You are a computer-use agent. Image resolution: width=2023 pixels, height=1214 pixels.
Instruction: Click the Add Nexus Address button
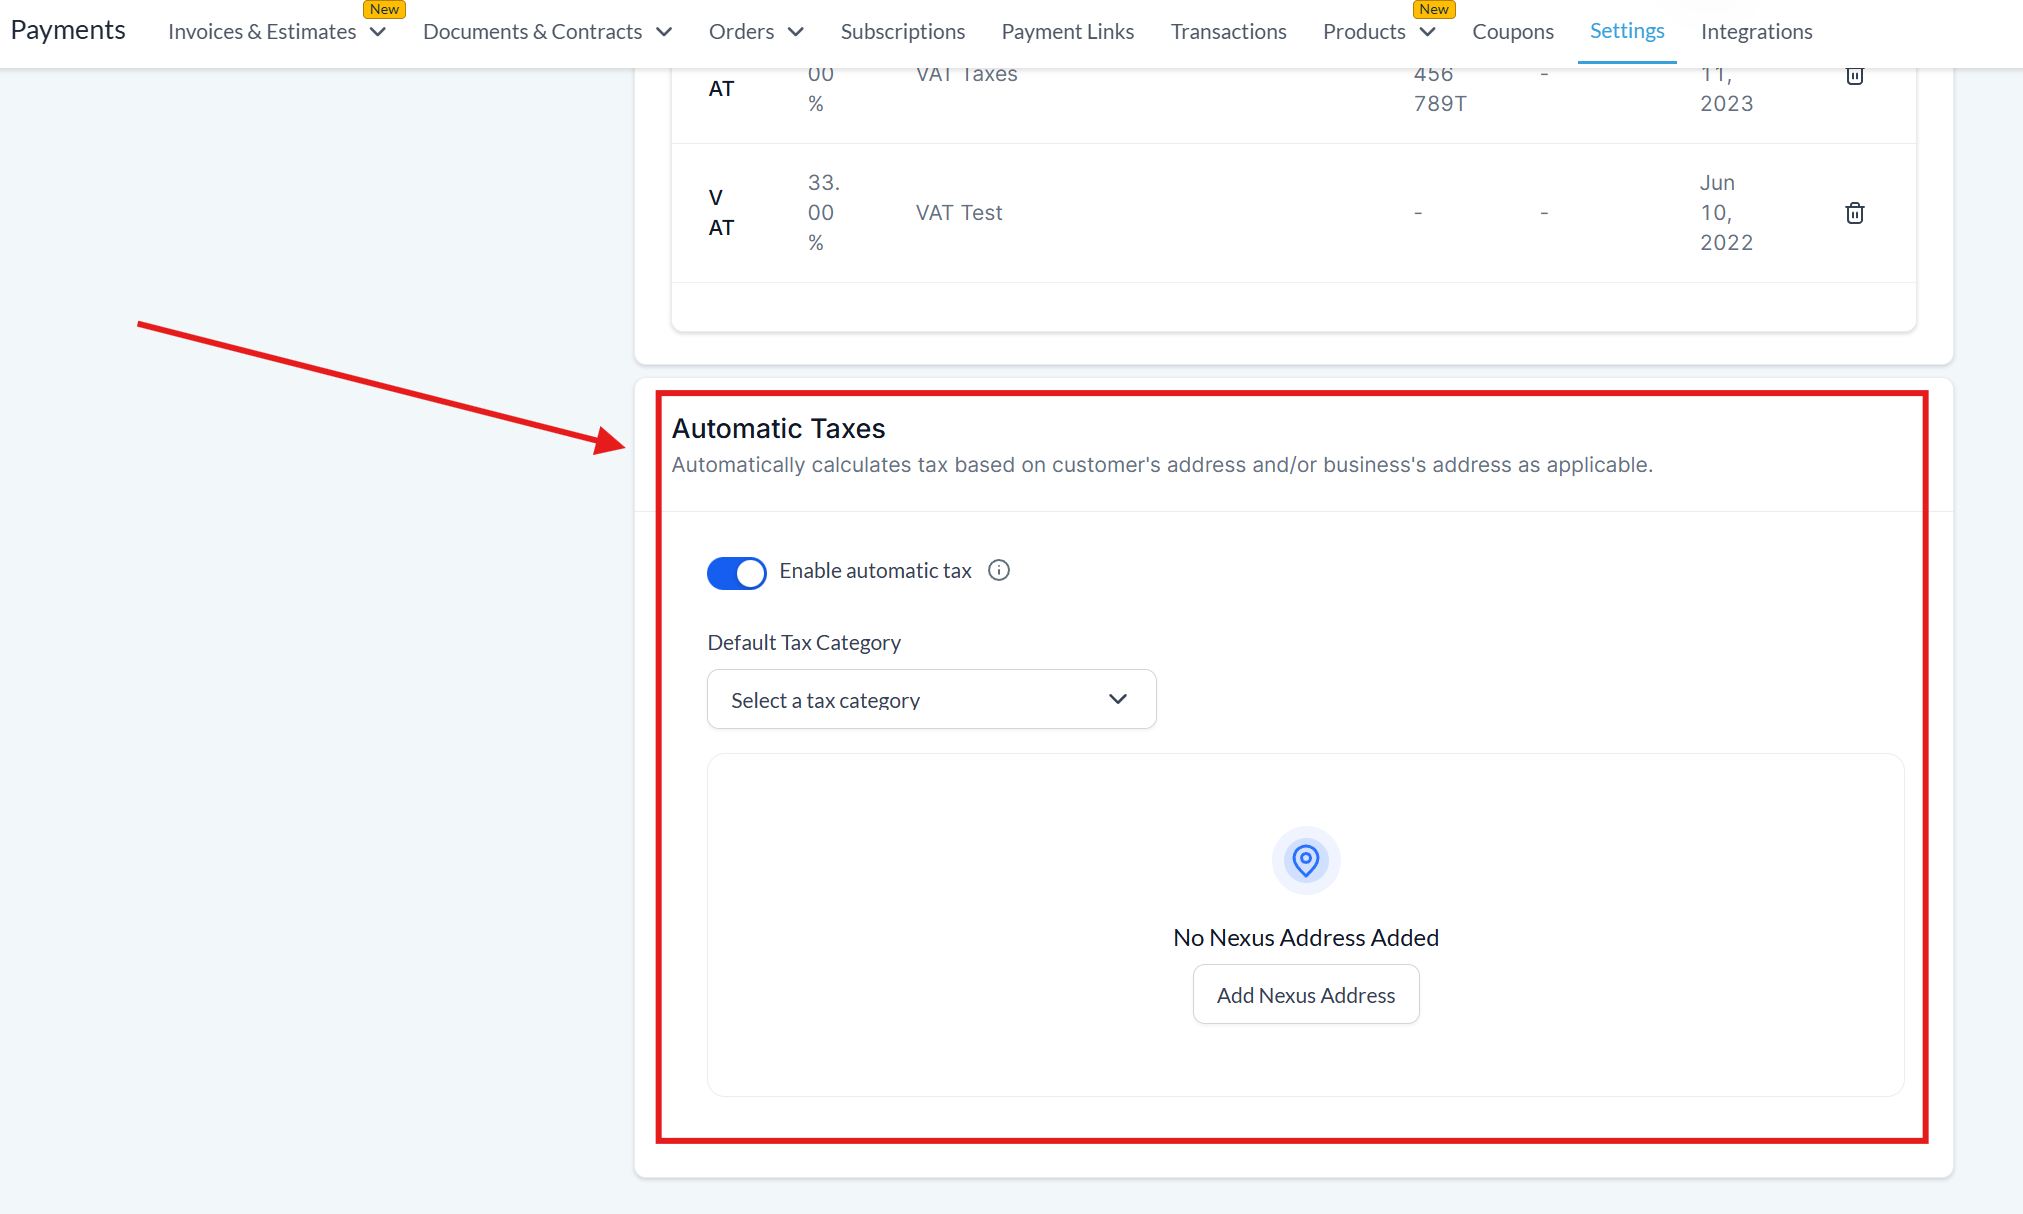point(1305,995)
